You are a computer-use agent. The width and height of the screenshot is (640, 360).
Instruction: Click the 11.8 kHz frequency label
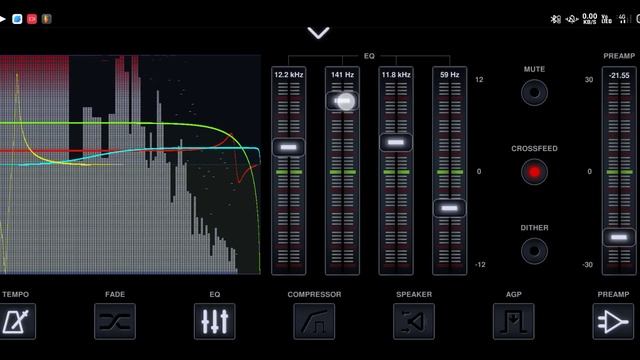coord(396,75)
